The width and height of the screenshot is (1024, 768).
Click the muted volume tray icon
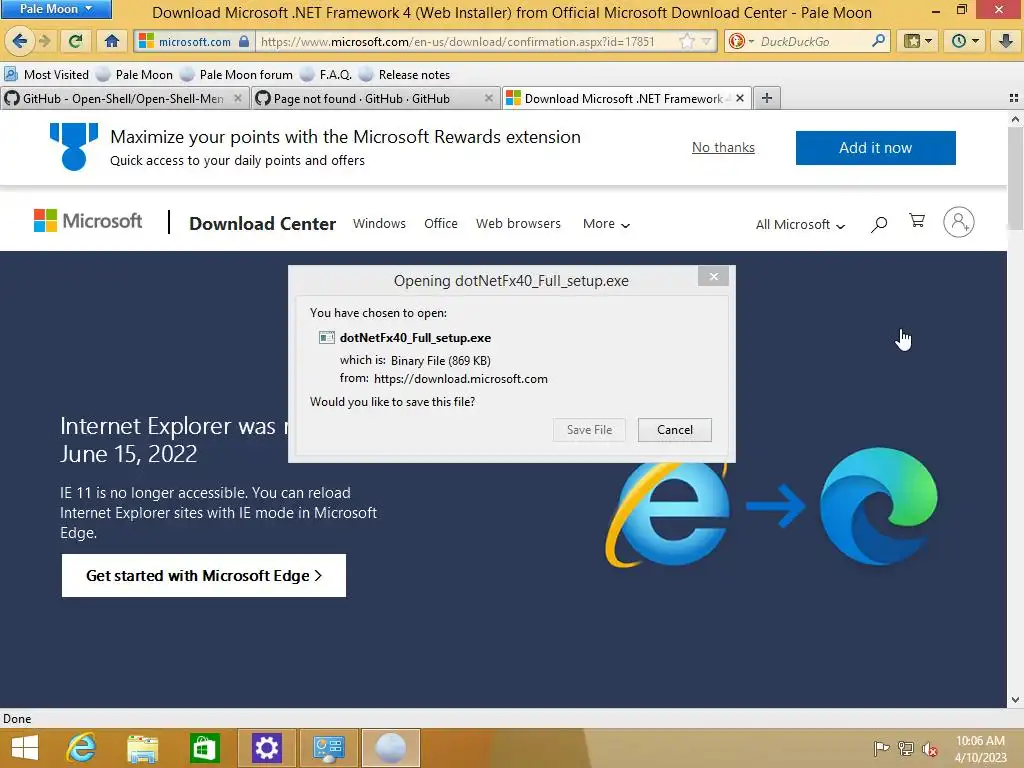pyautogui.click(x=930, y=749)
